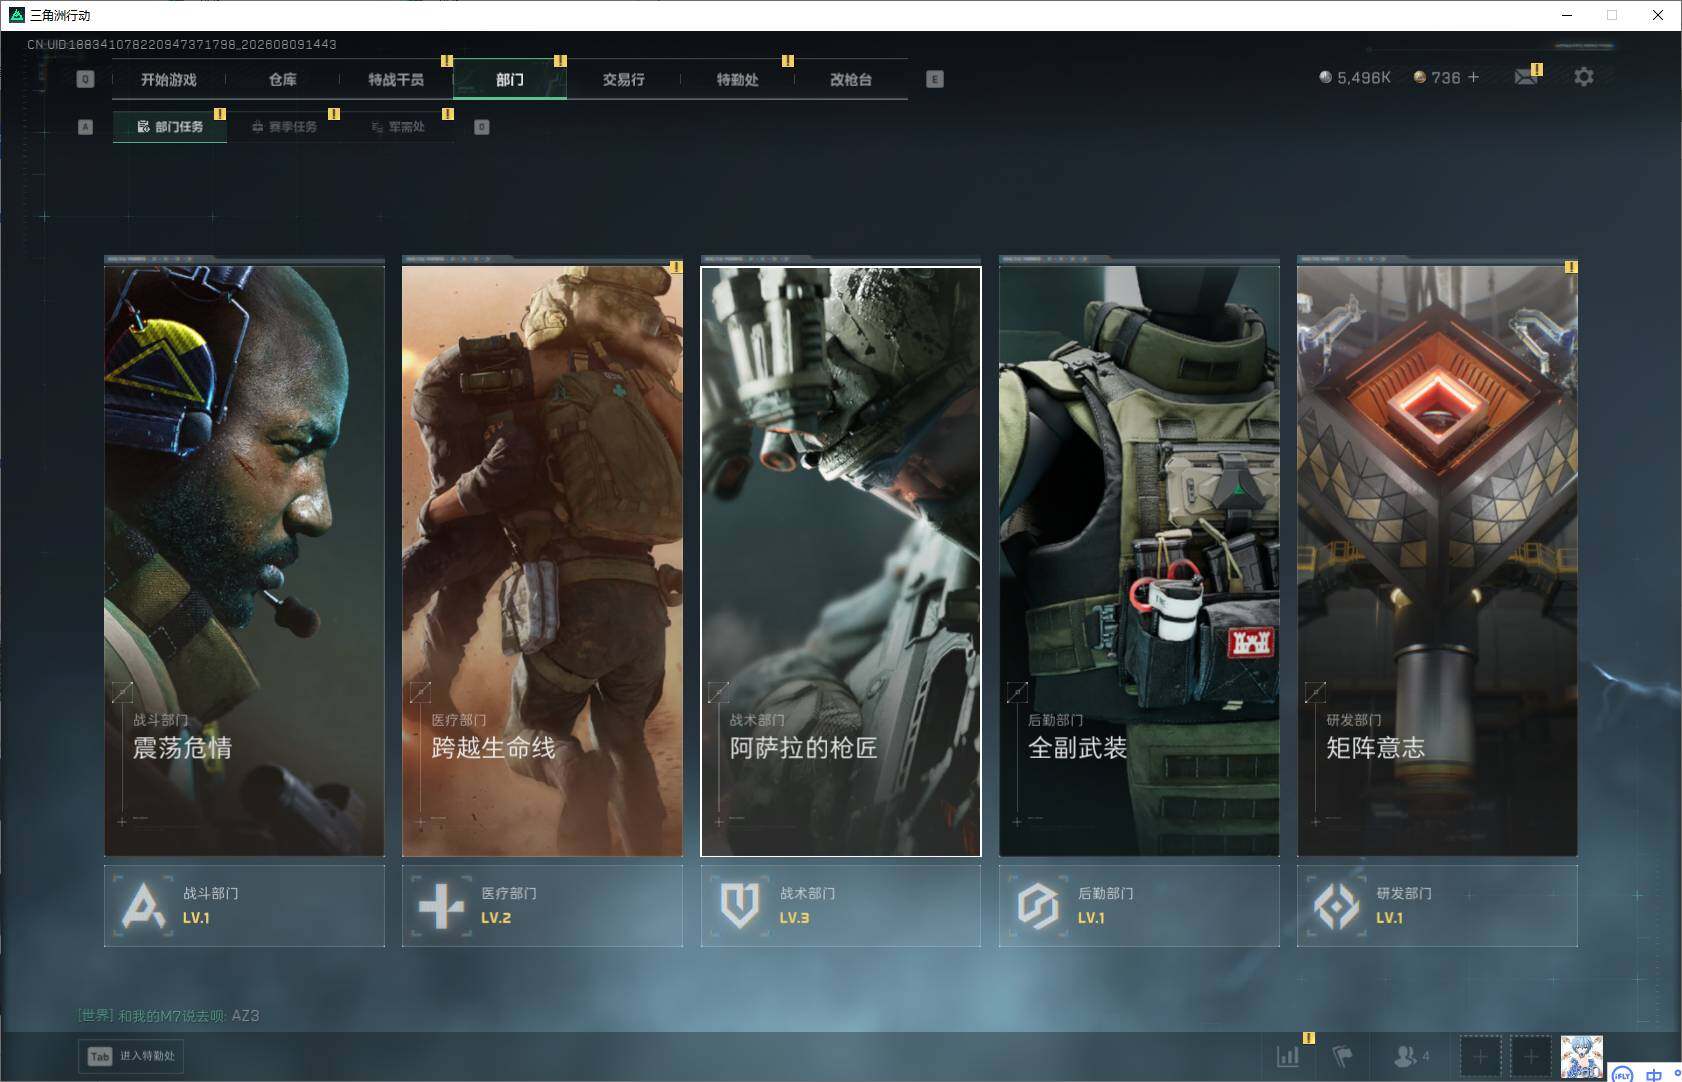Open the 震荡危情 combat department card
This screenshot has height=1082, width=1682.
pos(244,560)
